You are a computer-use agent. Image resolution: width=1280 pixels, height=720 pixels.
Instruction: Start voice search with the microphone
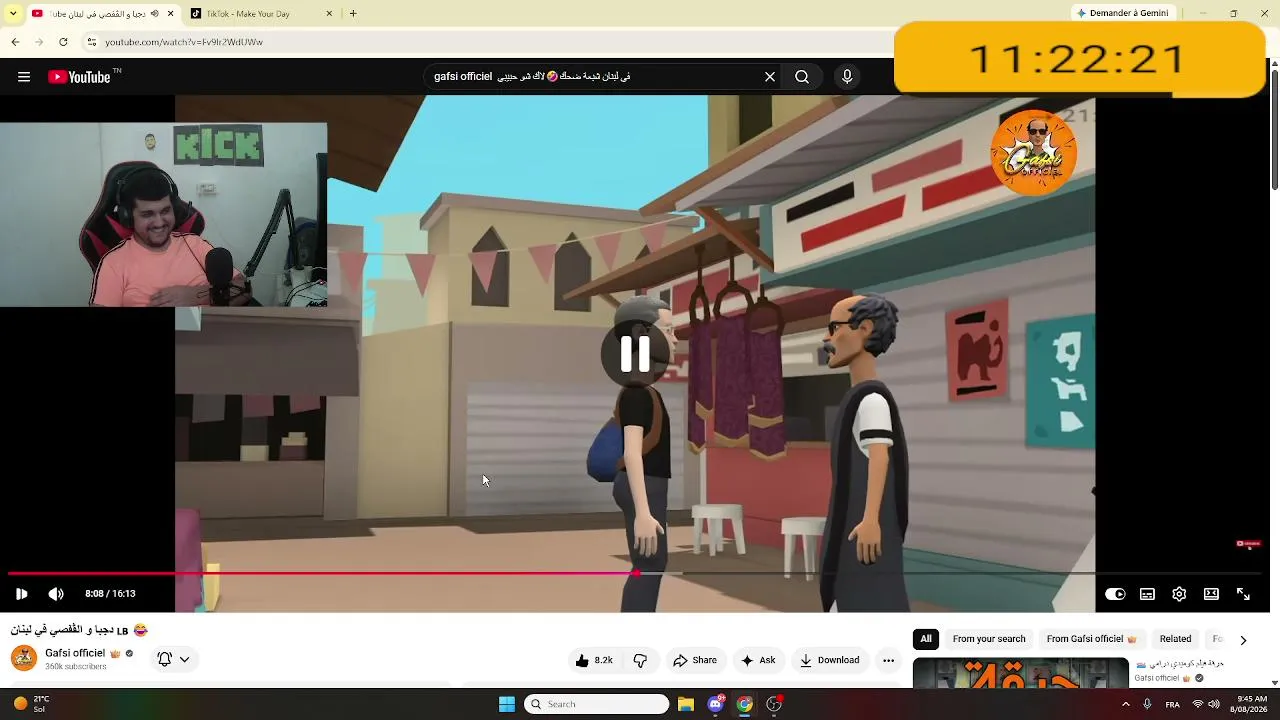(847, 77)
